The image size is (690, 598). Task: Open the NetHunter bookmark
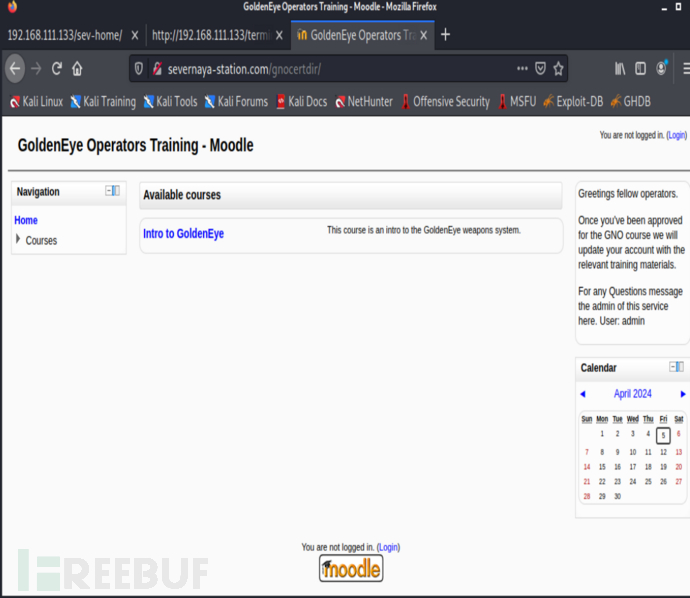pyautogui.click(x=364, y=102)
